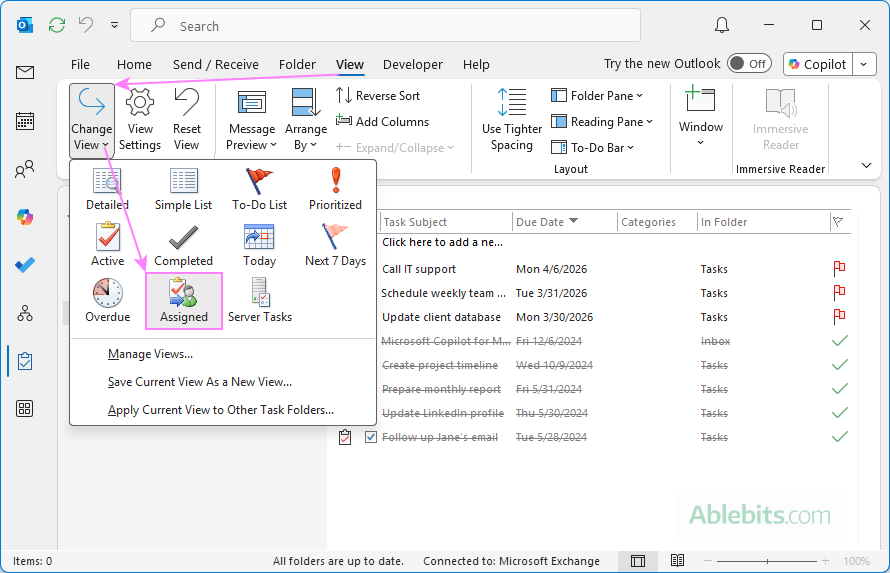Toggle the Try the new Outlook switch

coord(749,64)
